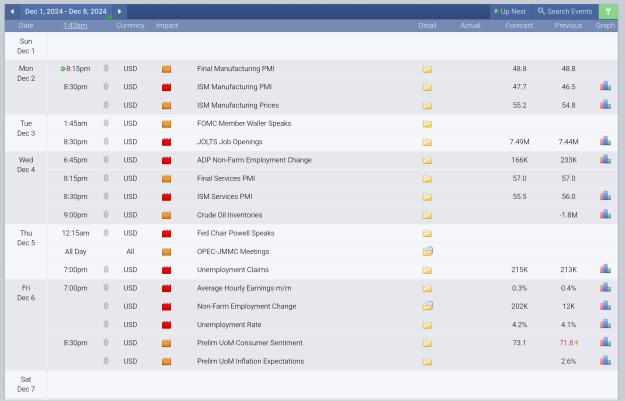Toggle alert bell for Fed Chair Powell Speaks
Image resolution: width=625 pixels, height=401 pixels.
click(106, 233)
